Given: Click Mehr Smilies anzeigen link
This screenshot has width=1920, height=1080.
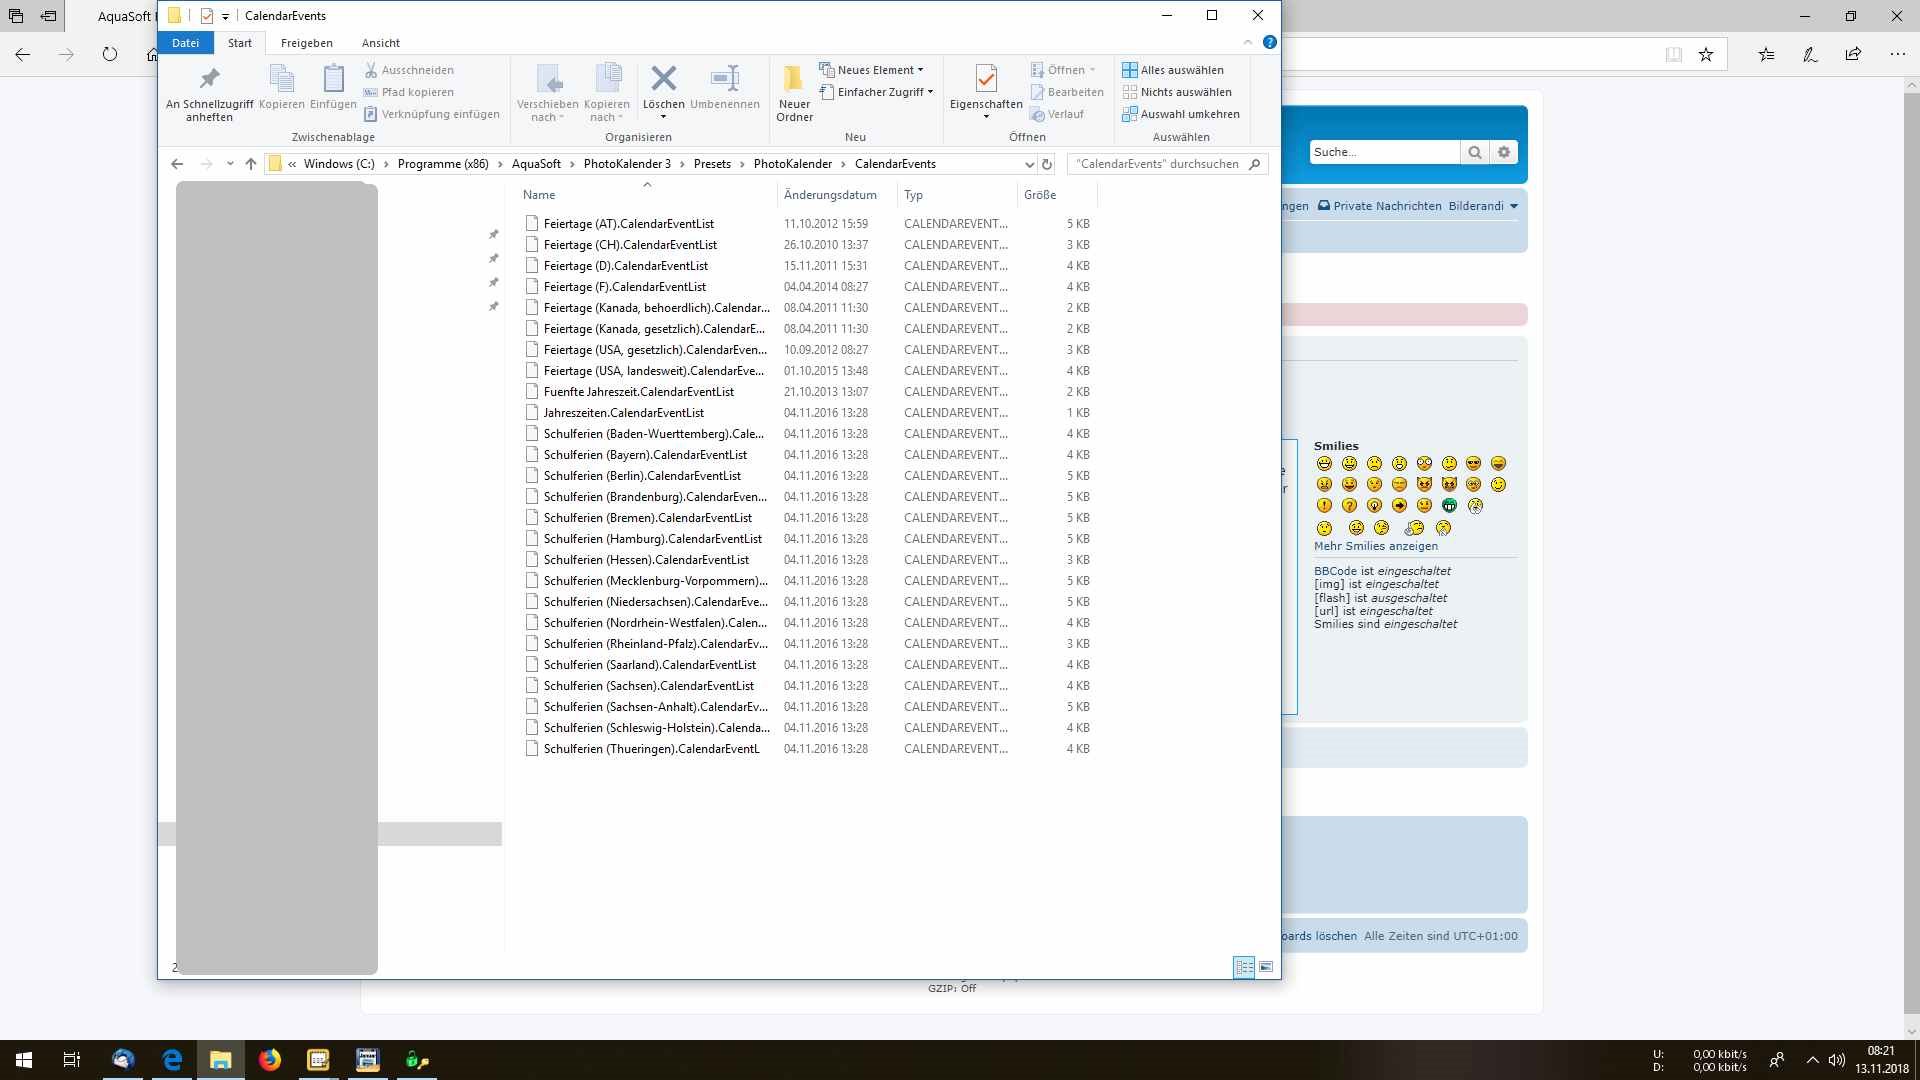Looking at the screenshot, I should point(1375,546).
